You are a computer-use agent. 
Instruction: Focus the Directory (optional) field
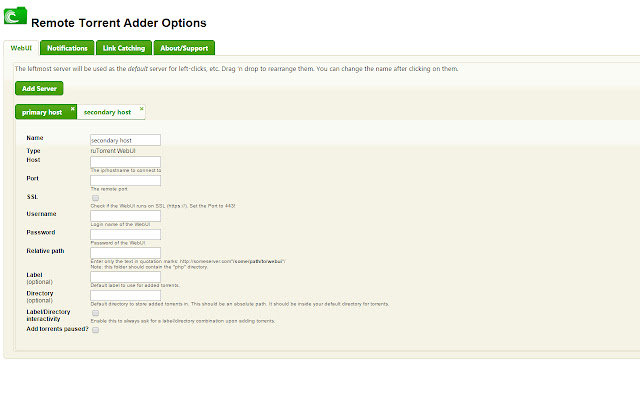tap(125, 294)
